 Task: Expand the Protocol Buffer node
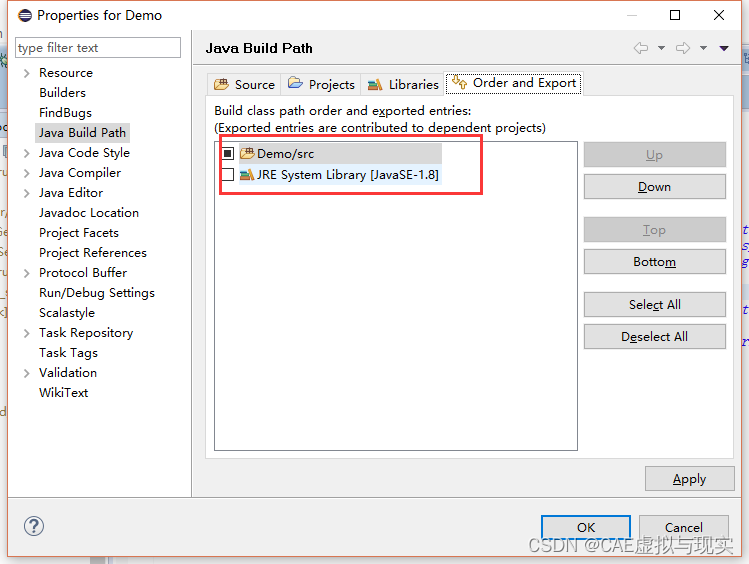click(27, 273)
